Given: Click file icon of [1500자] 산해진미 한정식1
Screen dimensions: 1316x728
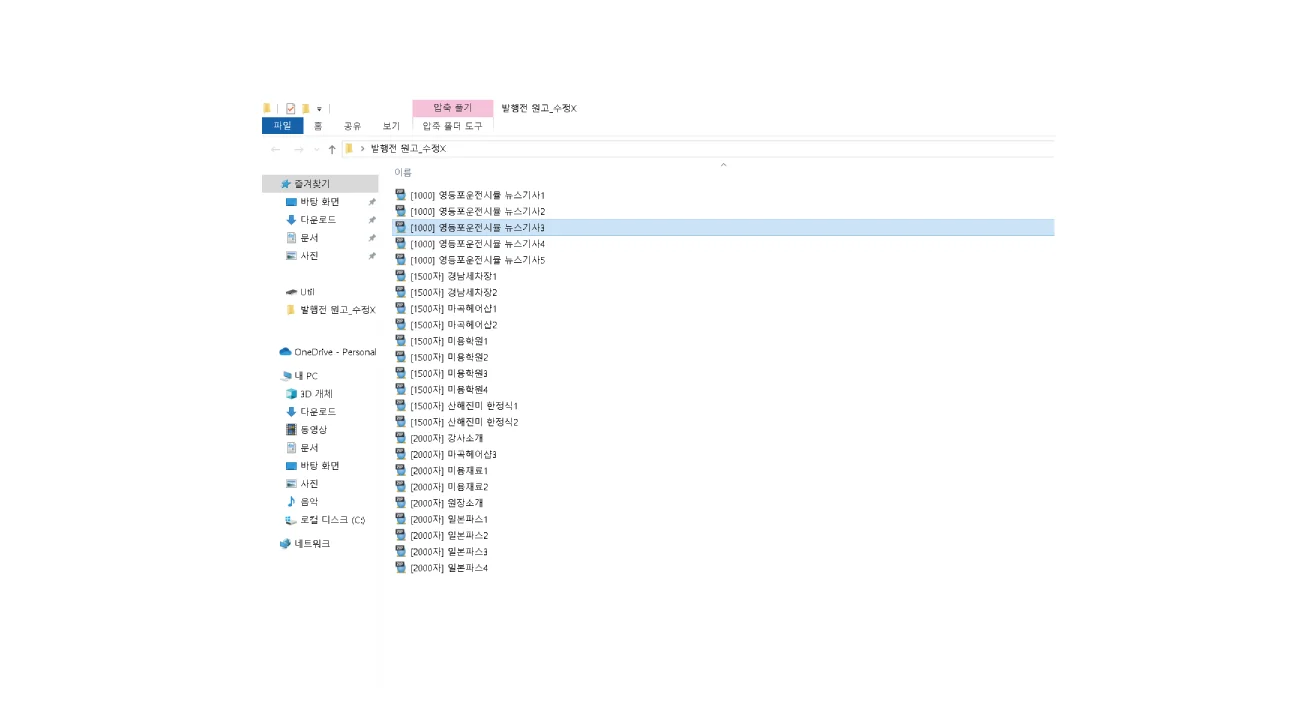Looking at the screenshot, I should 400,405.
